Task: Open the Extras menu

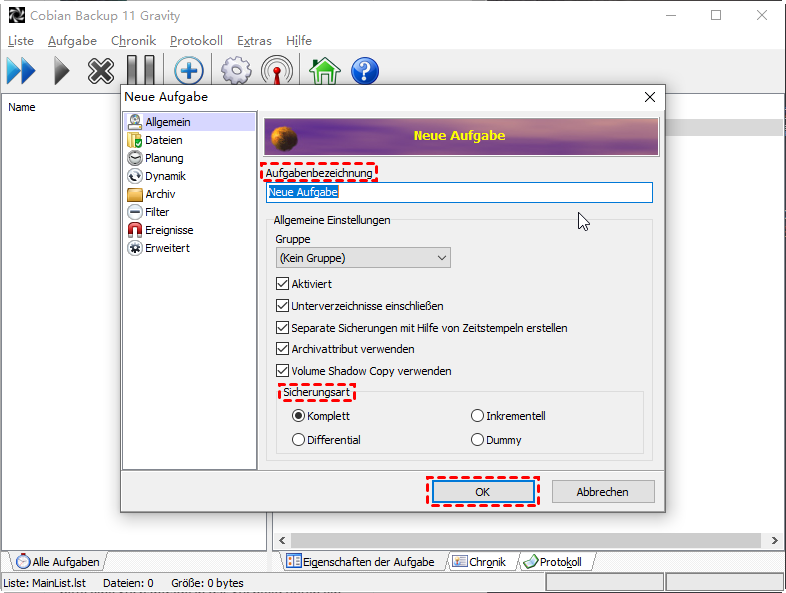Action: [x=254, y=41]
